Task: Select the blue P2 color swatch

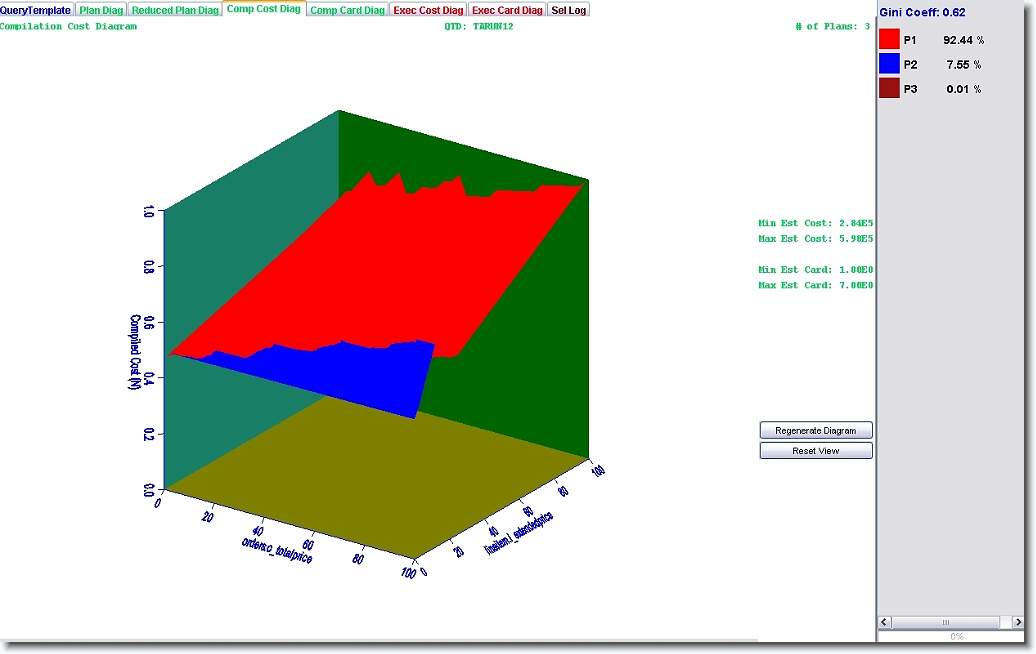Action: click(x=889, y=64)
